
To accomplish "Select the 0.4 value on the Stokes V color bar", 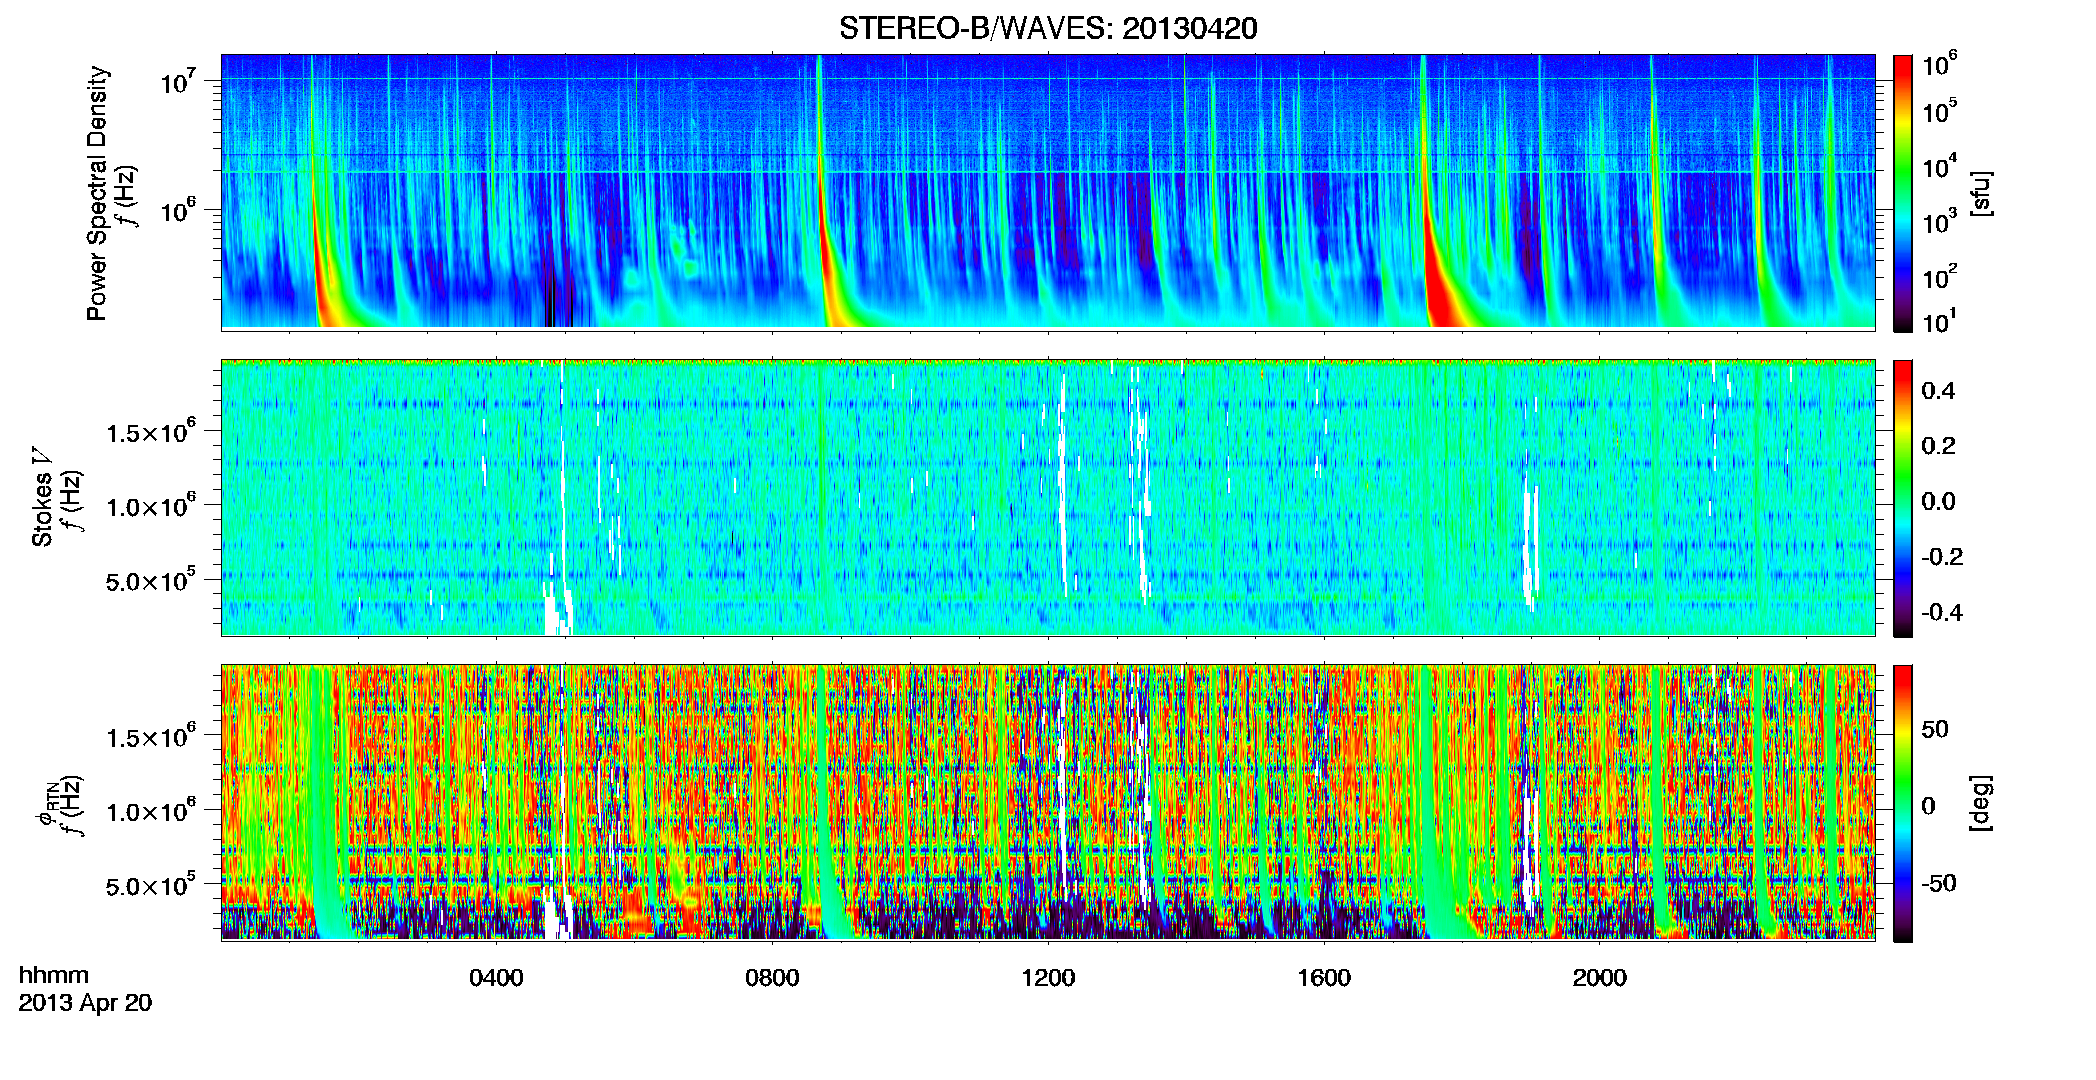I will click(x=1938, y=391).
